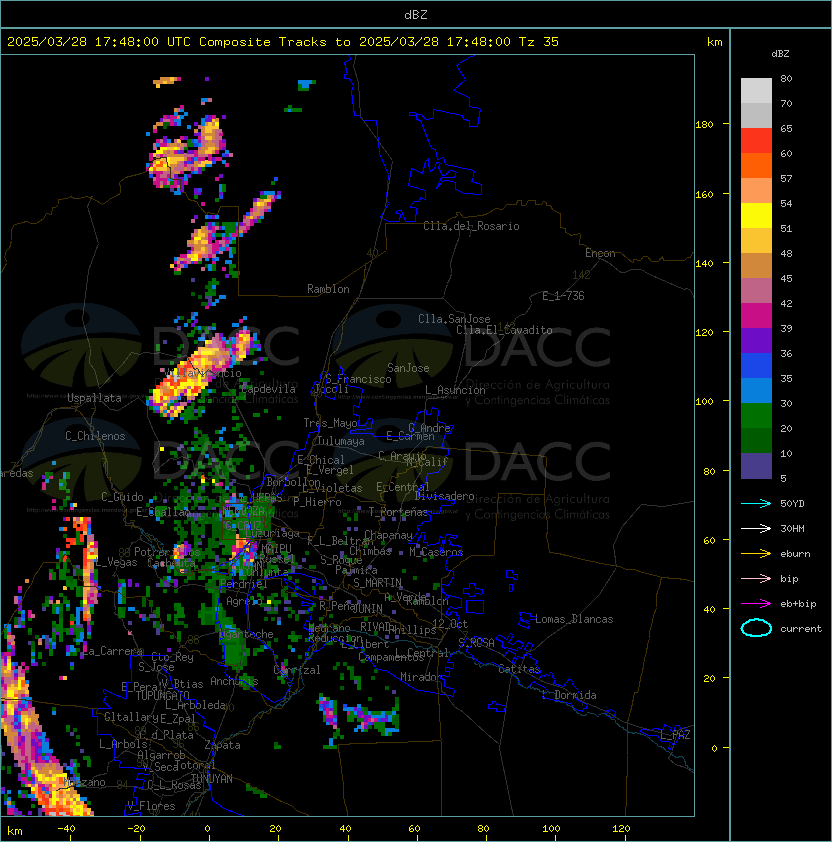
Task: Click the pink bip arrow icon
Action: coord(756,578)
